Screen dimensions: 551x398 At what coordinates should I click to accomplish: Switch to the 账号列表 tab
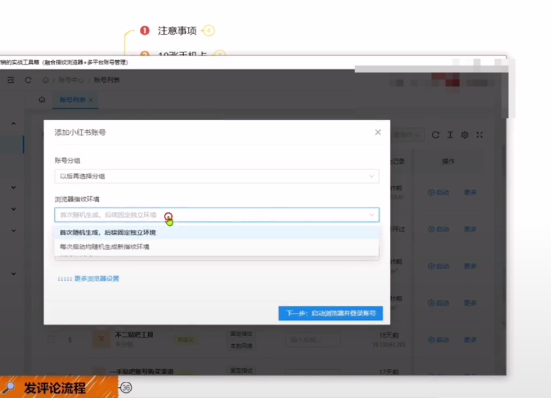[x=72, y=100]
